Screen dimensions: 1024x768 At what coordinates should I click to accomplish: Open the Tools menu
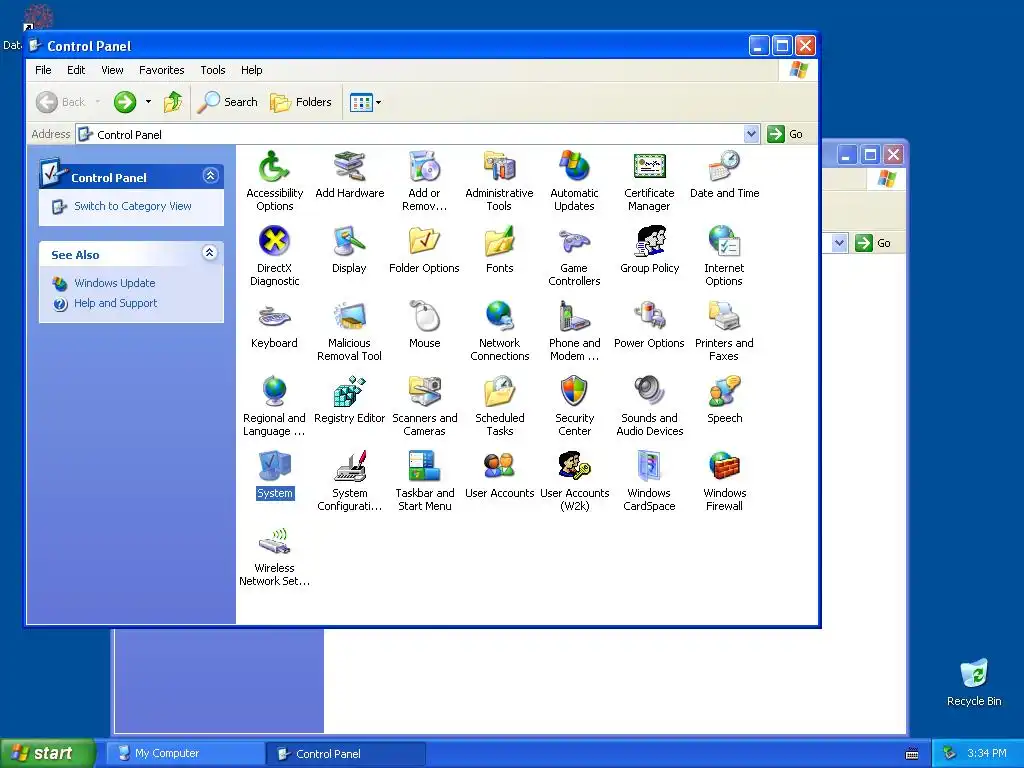click(x=212, y=70)
